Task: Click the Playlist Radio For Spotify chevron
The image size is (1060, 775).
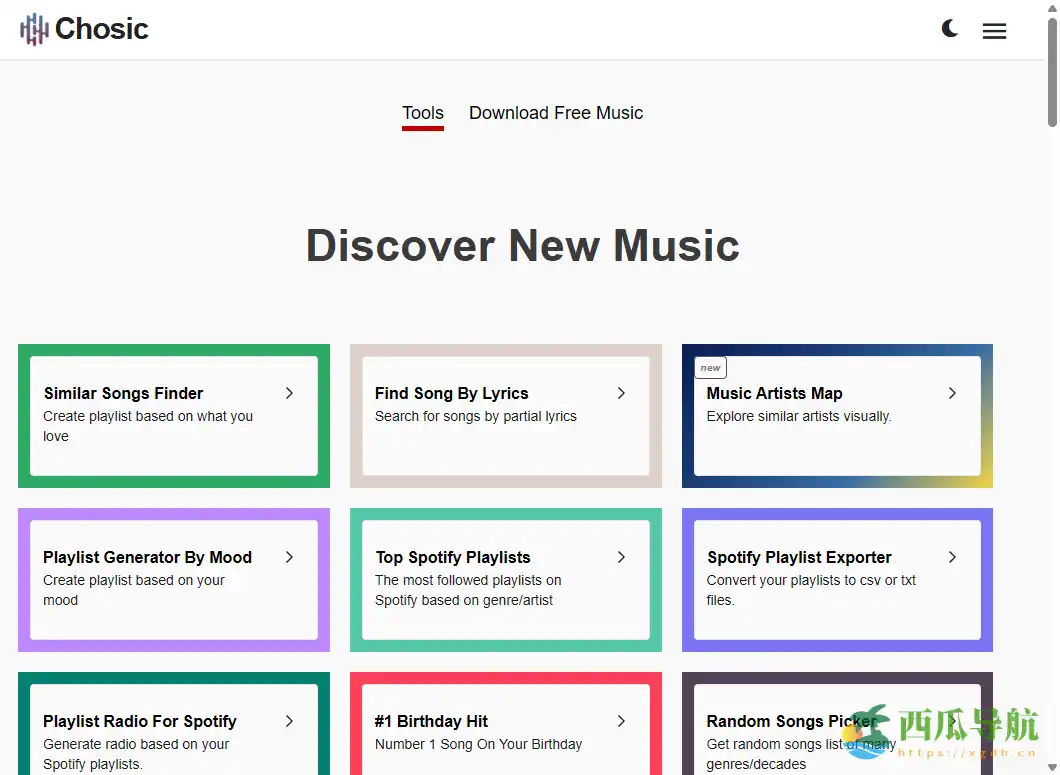Action: (289, 721)
